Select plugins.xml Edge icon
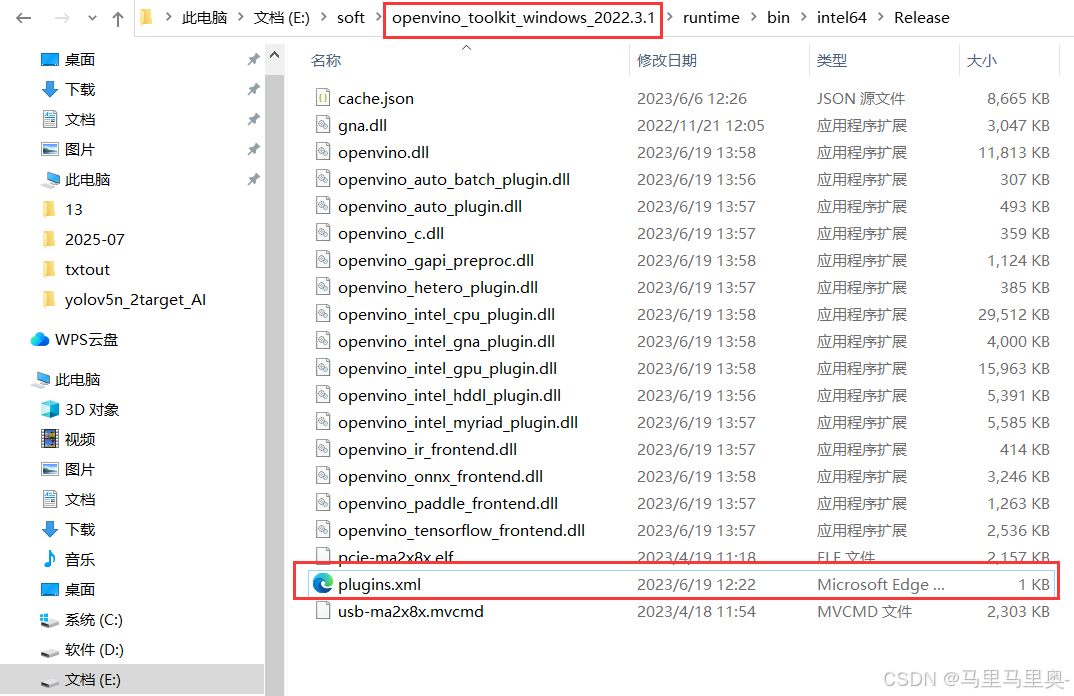Screen dimensions: 1074x696 point(323,584)
